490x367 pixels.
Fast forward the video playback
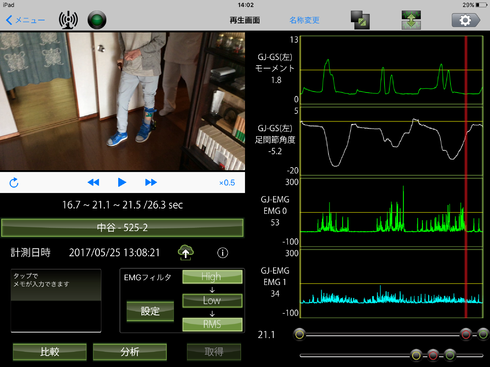click(151, 182)
